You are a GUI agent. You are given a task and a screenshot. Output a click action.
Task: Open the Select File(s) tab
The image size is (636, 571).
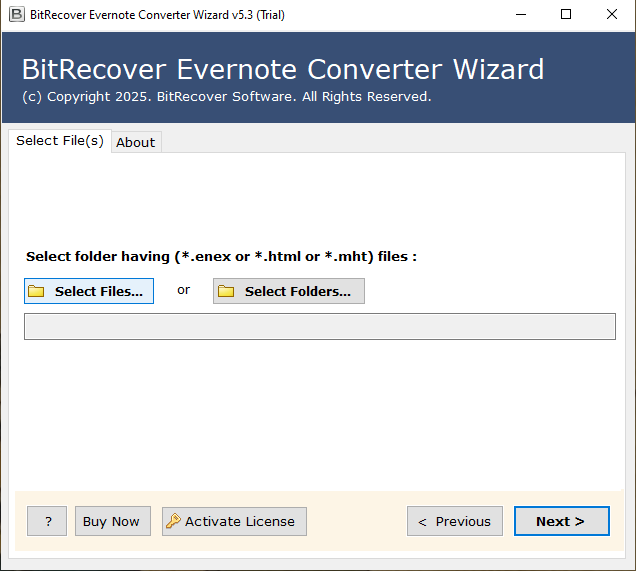[60, 141]
